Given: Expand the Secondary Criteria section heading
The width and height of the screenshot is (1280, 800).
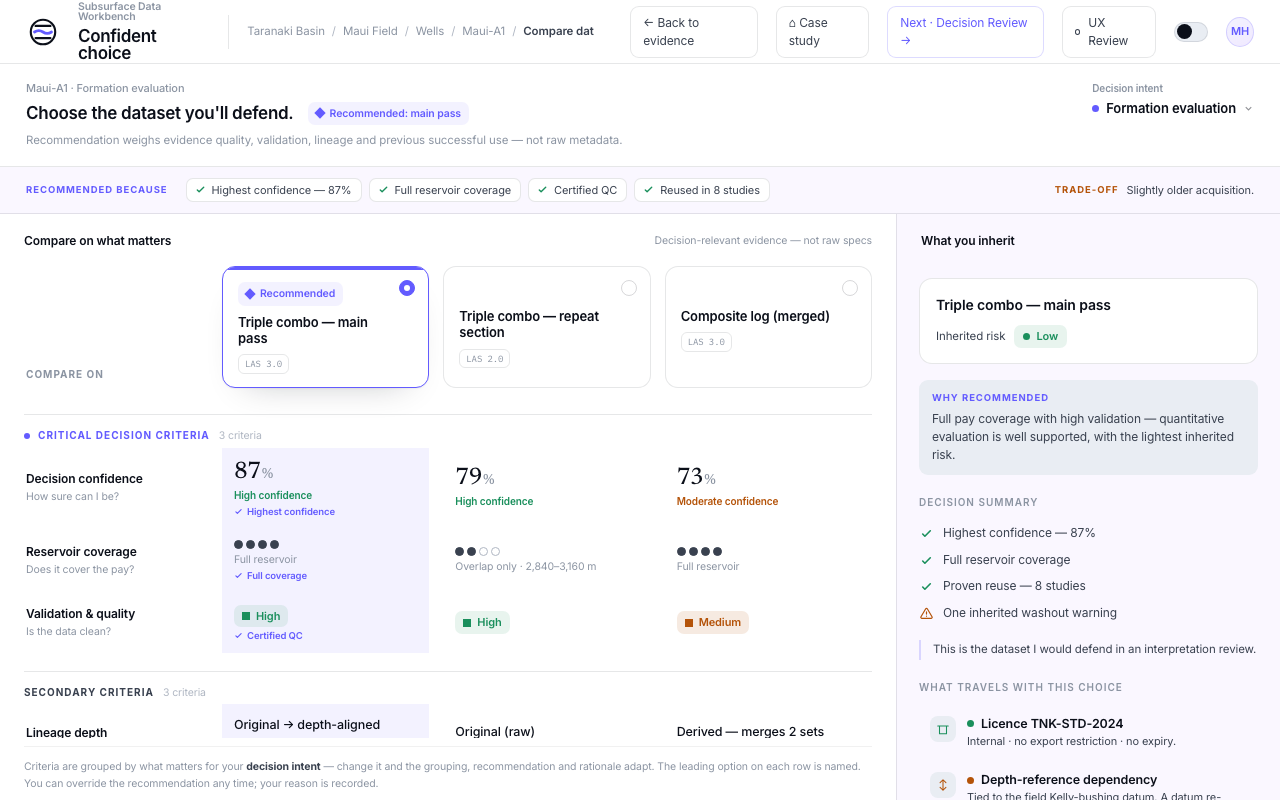Looking at the screenshot, I should [89, 692].
